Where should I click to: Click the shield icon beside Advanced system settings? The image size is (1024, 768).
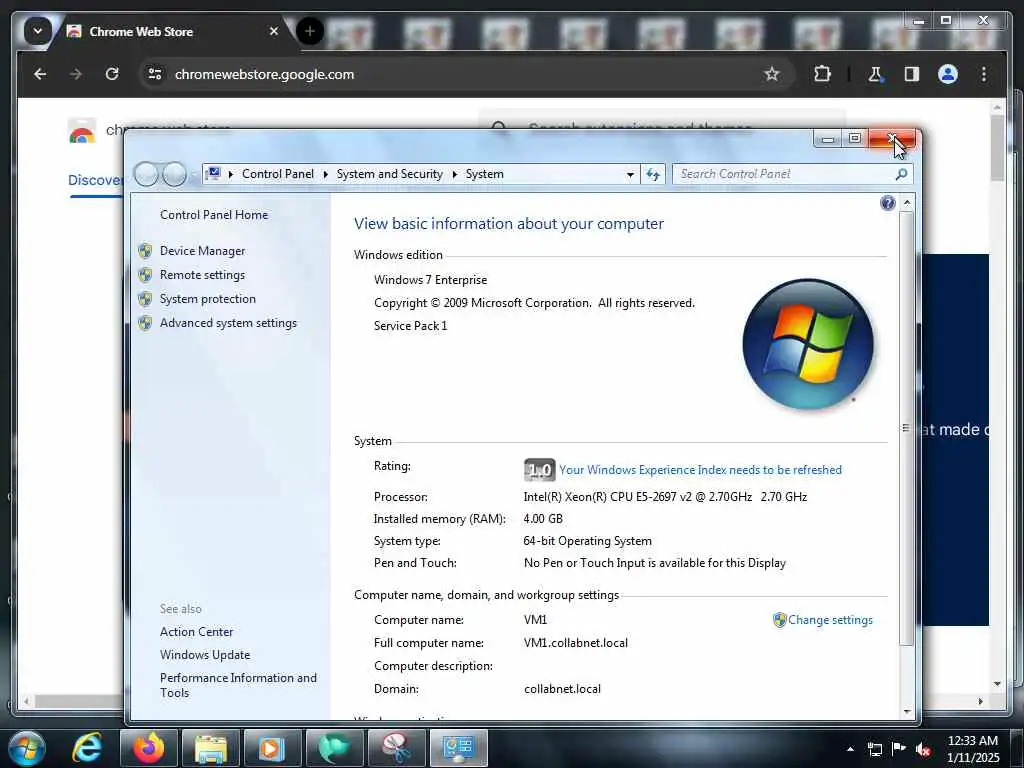tap(145, 323)
